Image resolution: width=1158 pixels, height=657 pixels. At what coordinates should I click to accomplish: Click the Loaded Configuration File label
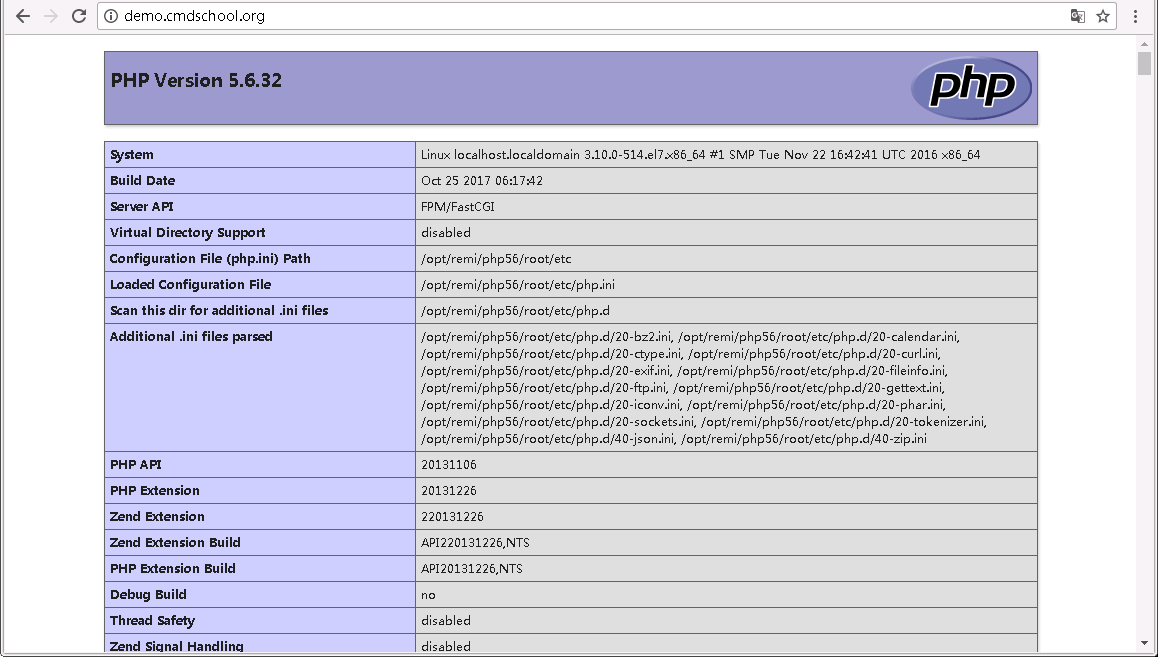tap(190, 285)
